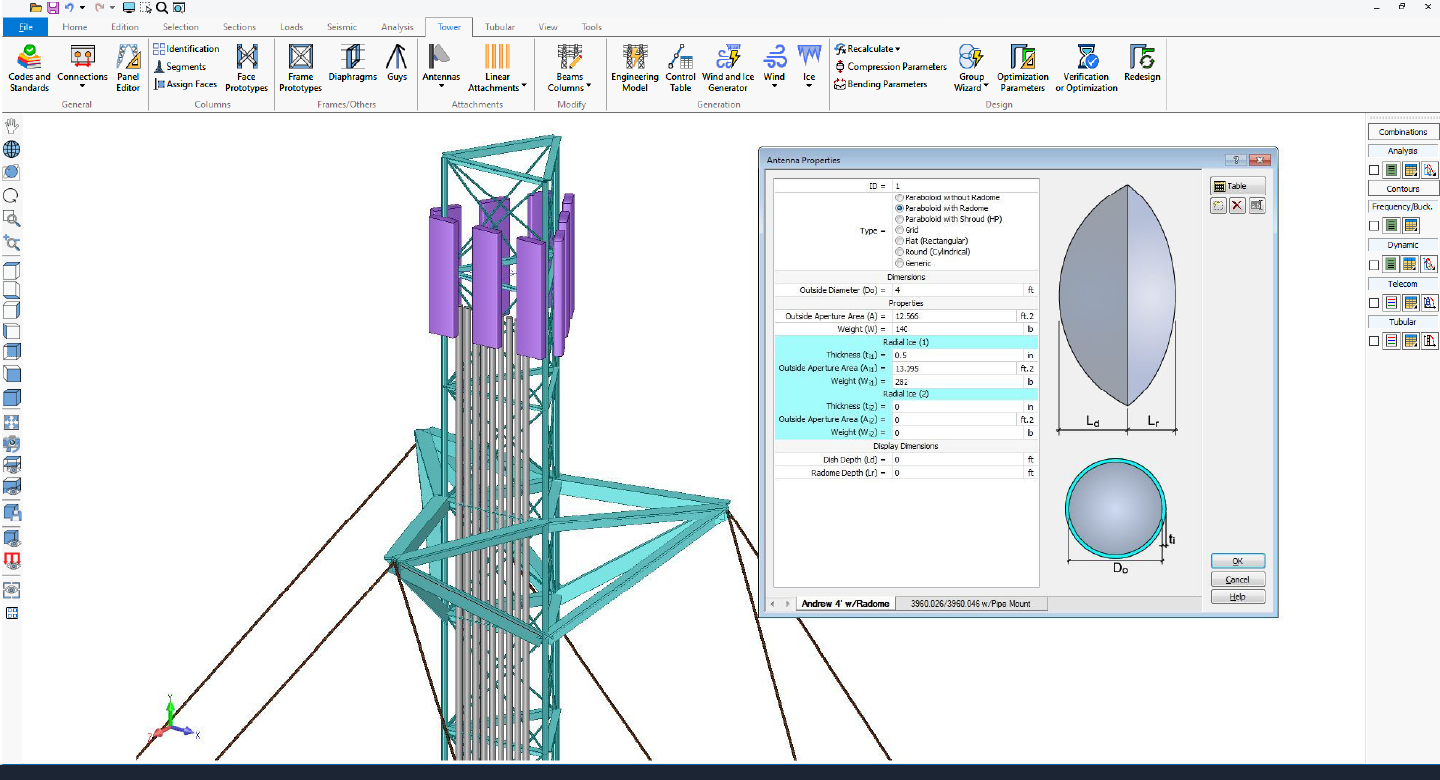This screenshot has width=1440, height=780.
Task: Open the Panel Editor
Action: coord(128,67)
